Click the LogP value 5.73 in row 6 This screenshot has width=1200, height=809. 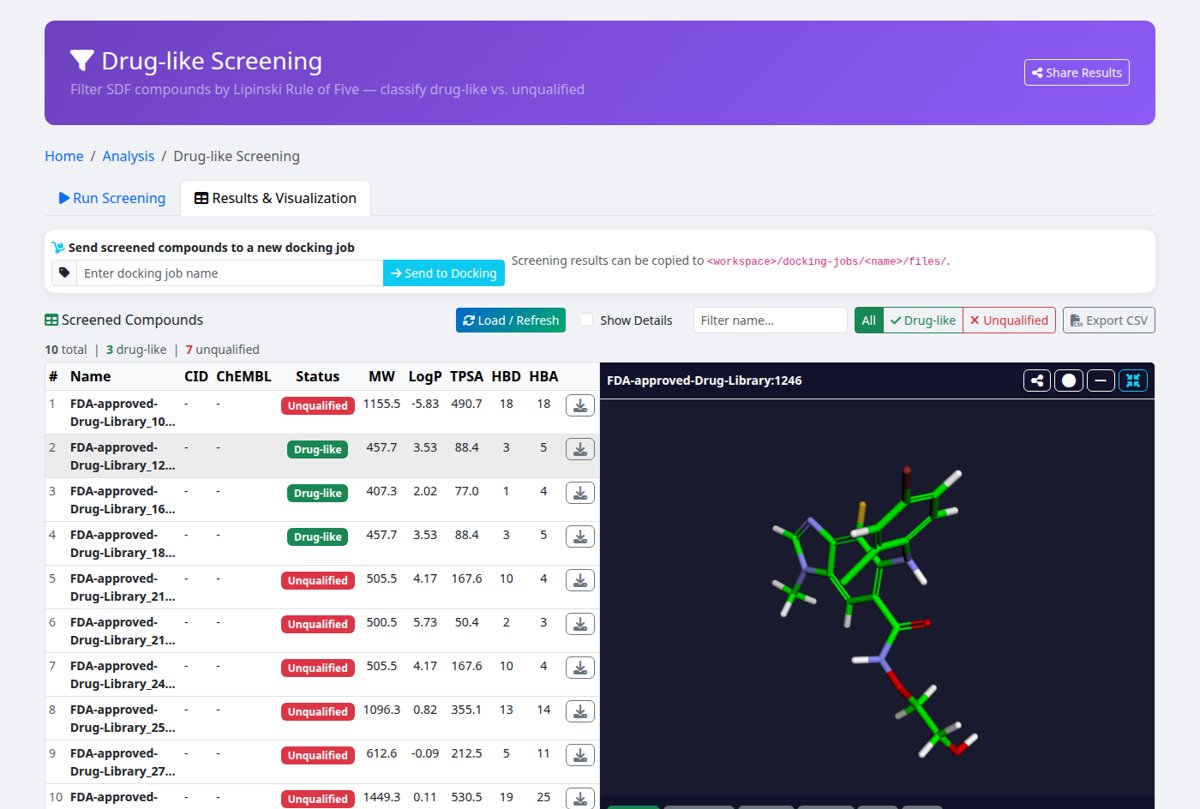tap(425, 622)
